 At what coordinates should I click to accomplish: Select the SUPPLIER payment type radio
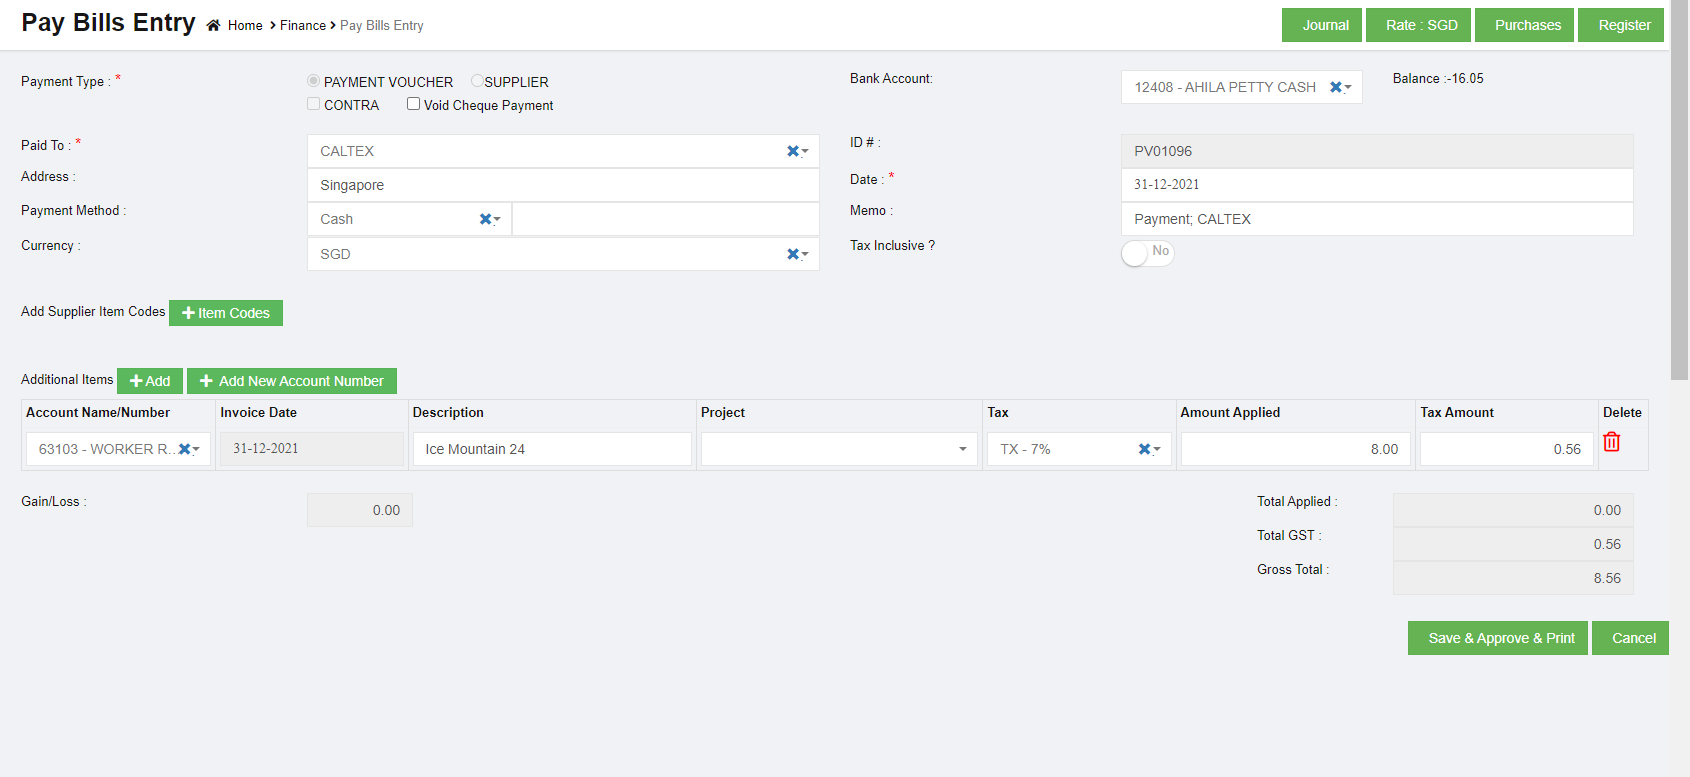click(477, 81)
